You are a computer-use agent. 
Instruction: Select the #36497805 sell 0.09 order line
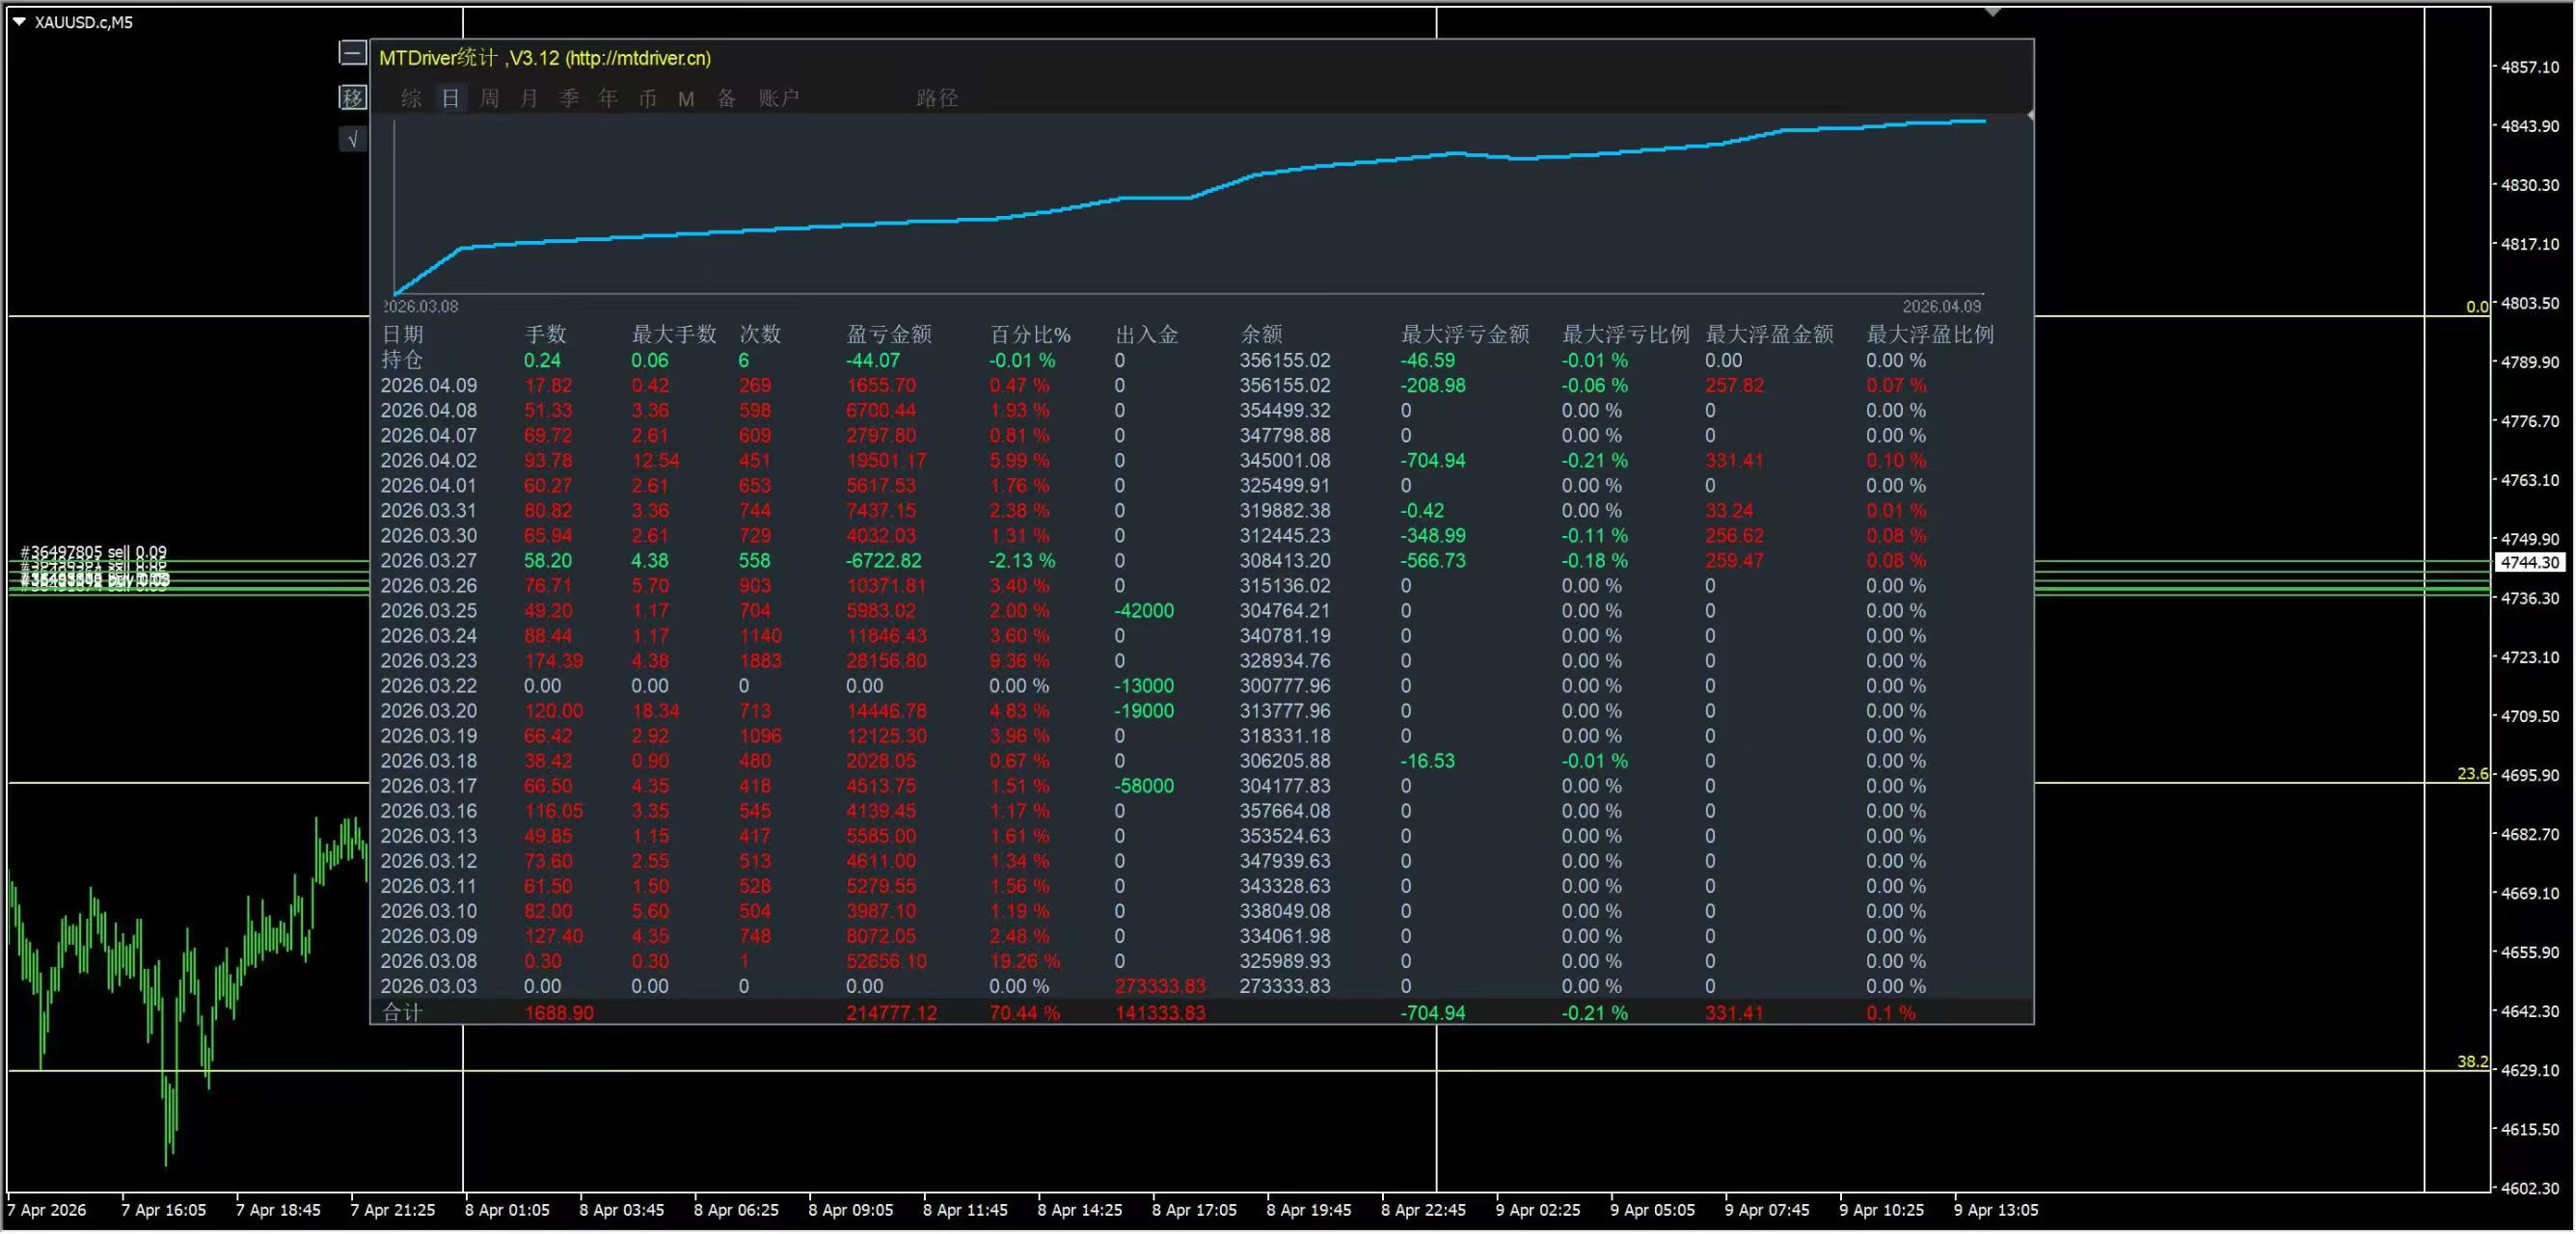94,552
